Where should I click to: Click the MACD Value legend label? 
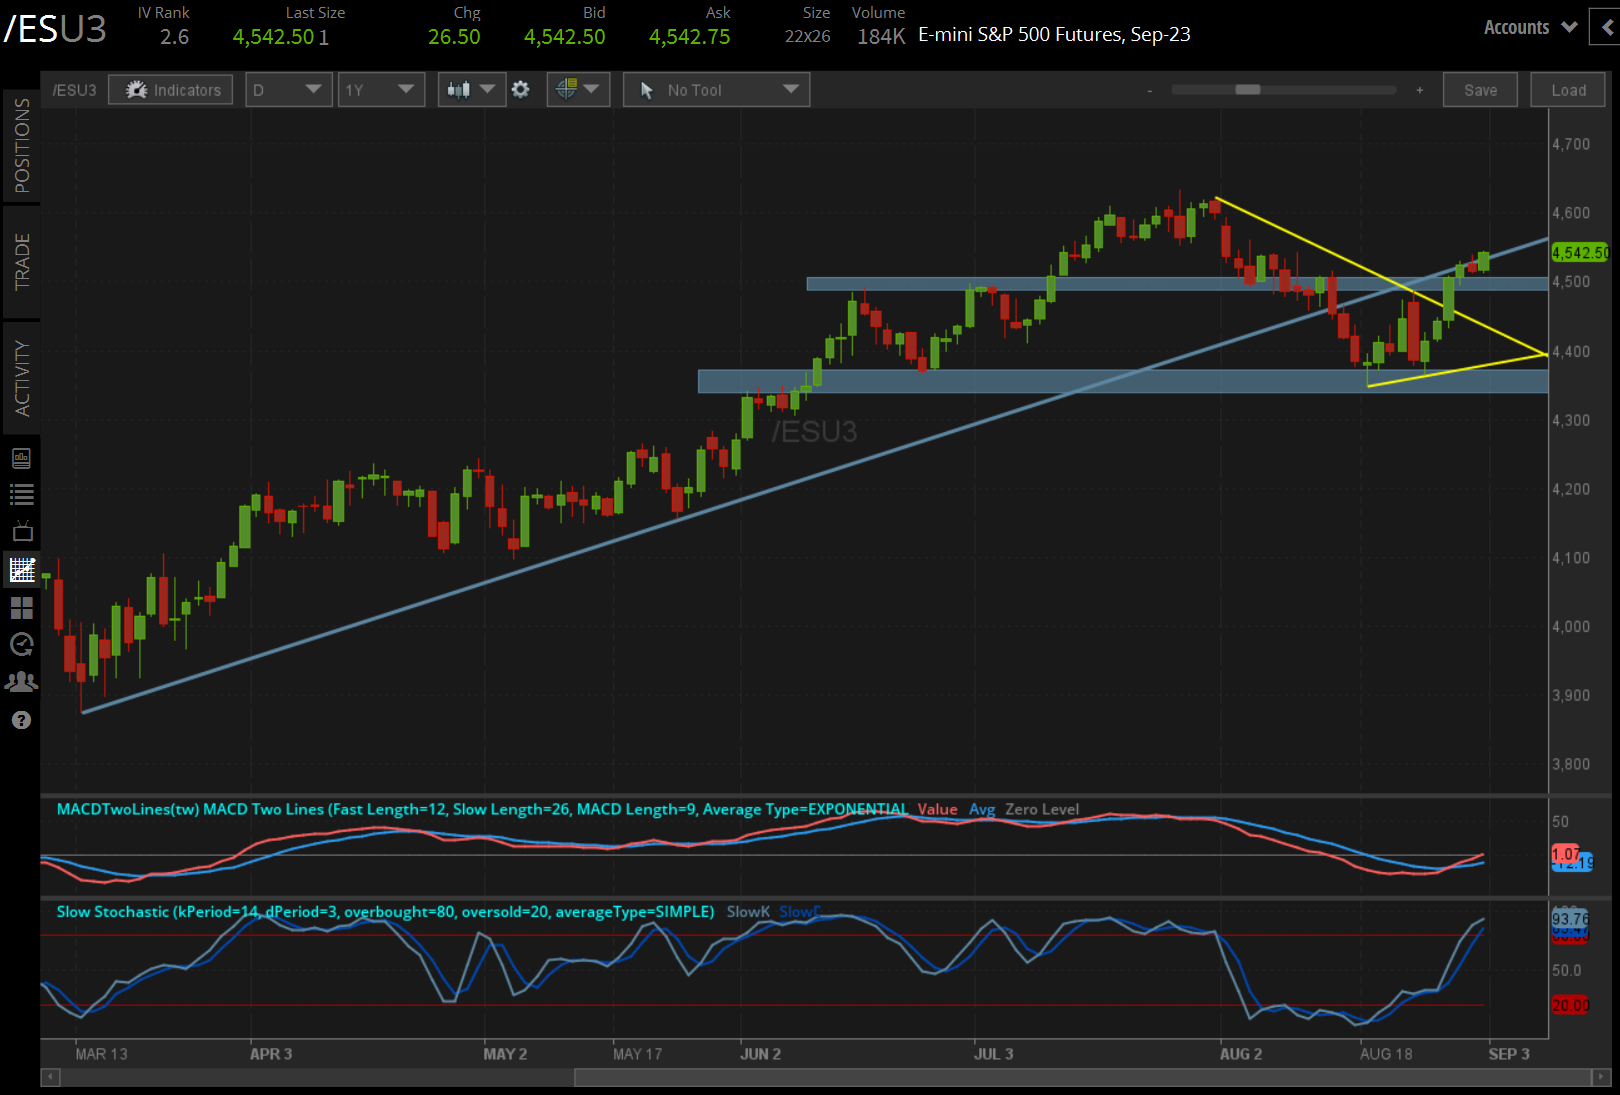coord(938,809)
